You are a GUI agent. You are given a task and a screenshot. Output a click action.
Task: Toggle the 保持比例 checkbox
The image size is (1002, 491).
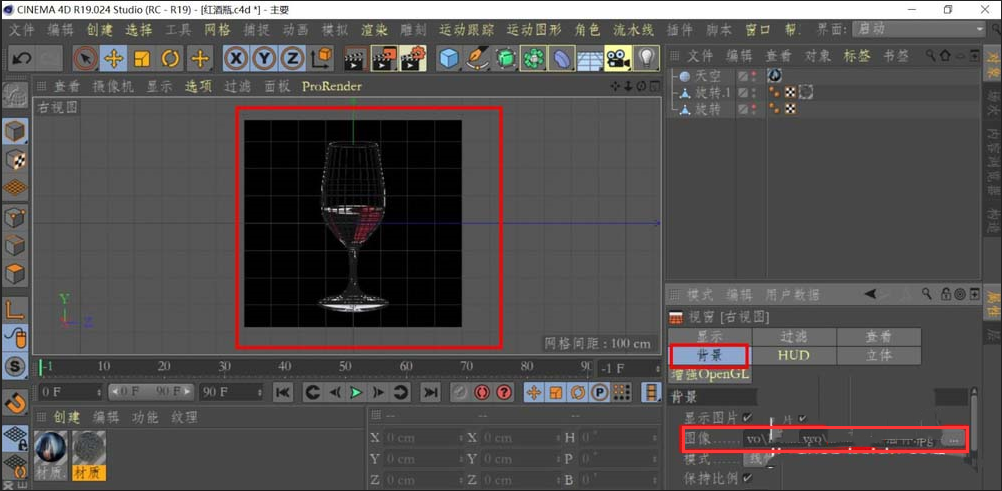coord(748,479)
